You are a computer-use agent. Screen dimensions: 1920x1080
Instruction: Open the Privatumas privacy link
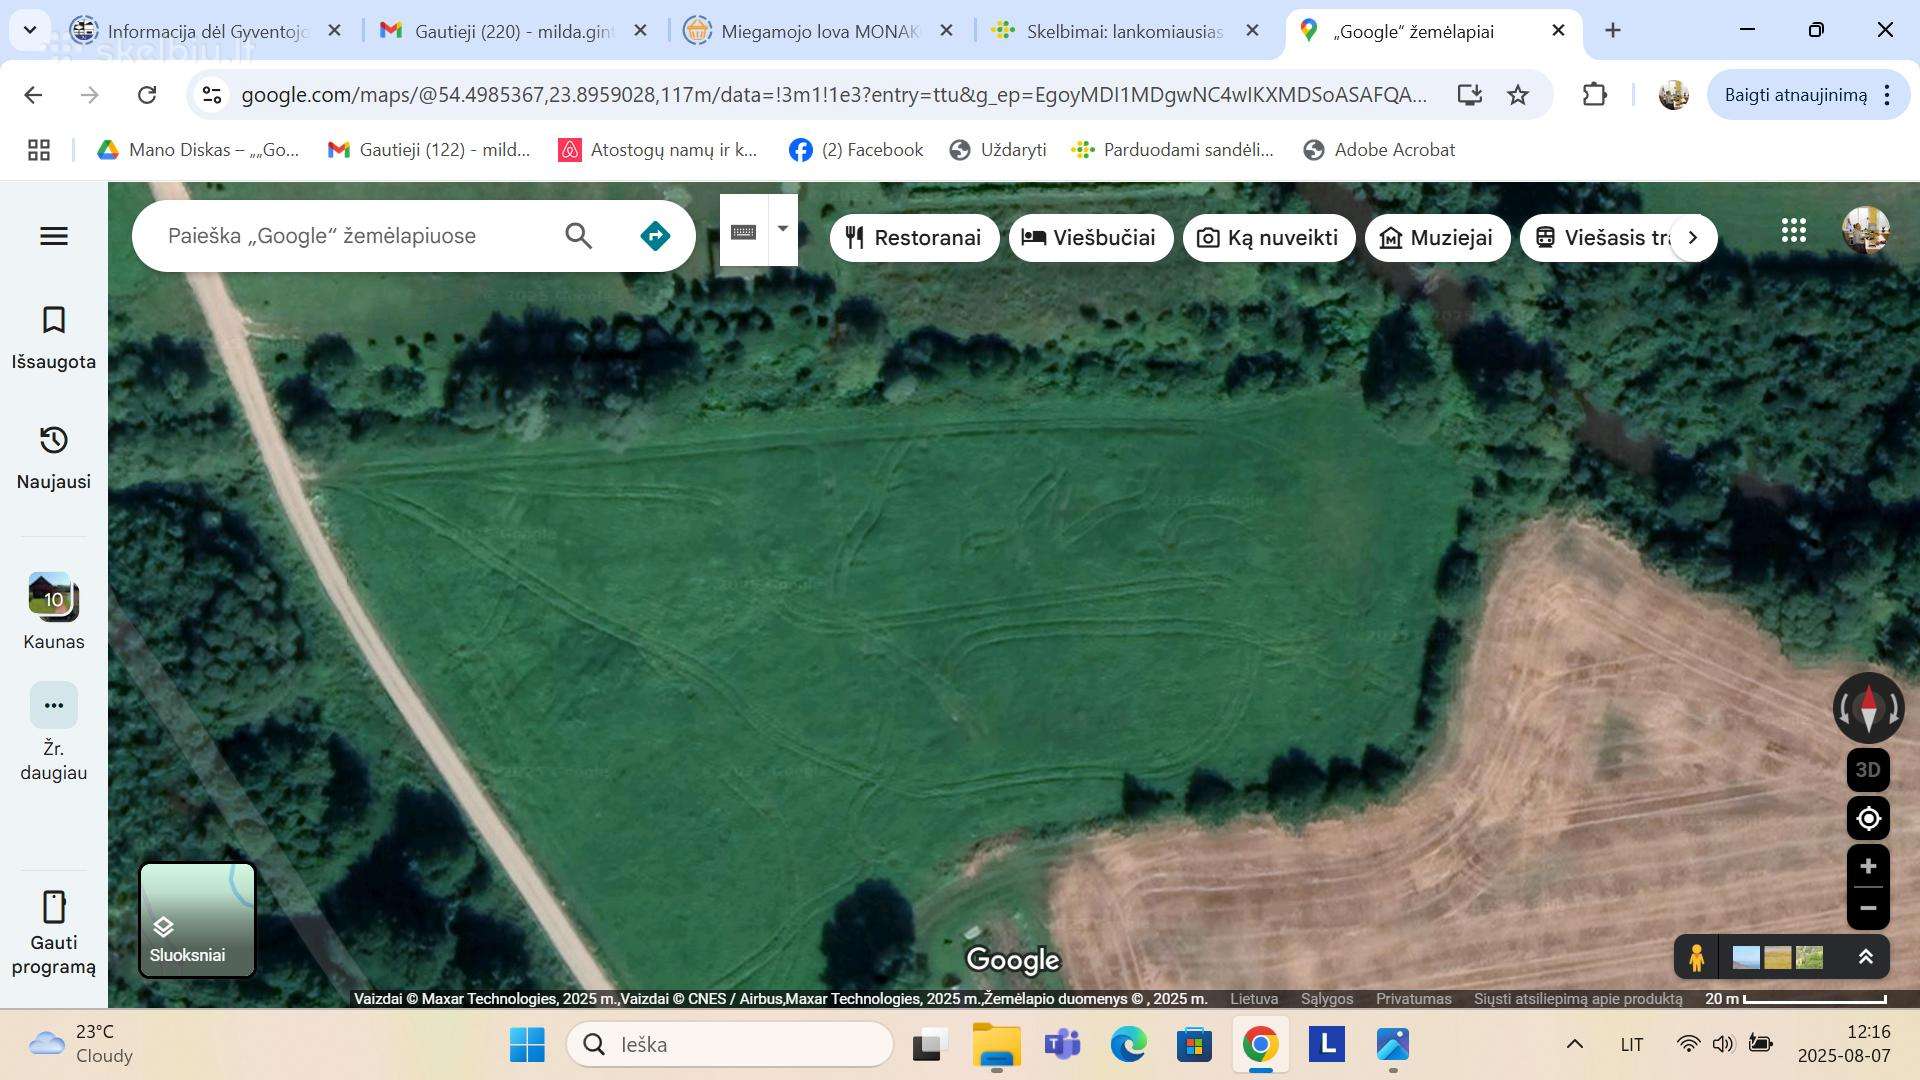[x=1414, y=999]
